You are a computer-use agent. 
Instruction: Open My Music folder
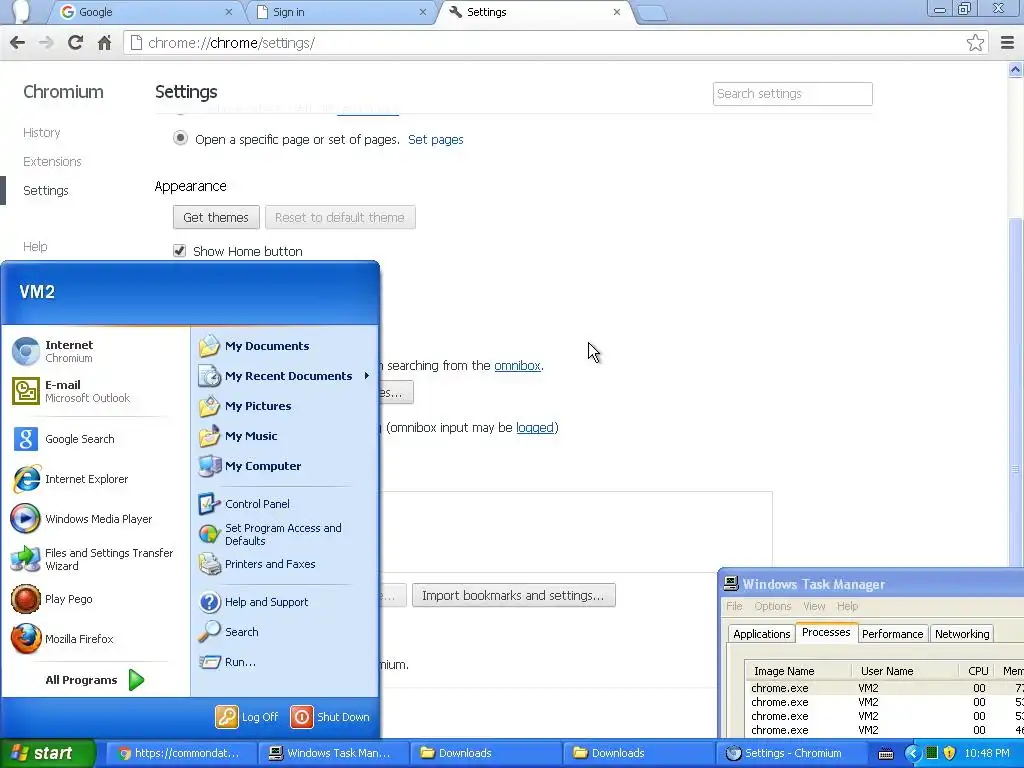pyautogui.click(x=285, y=436)
